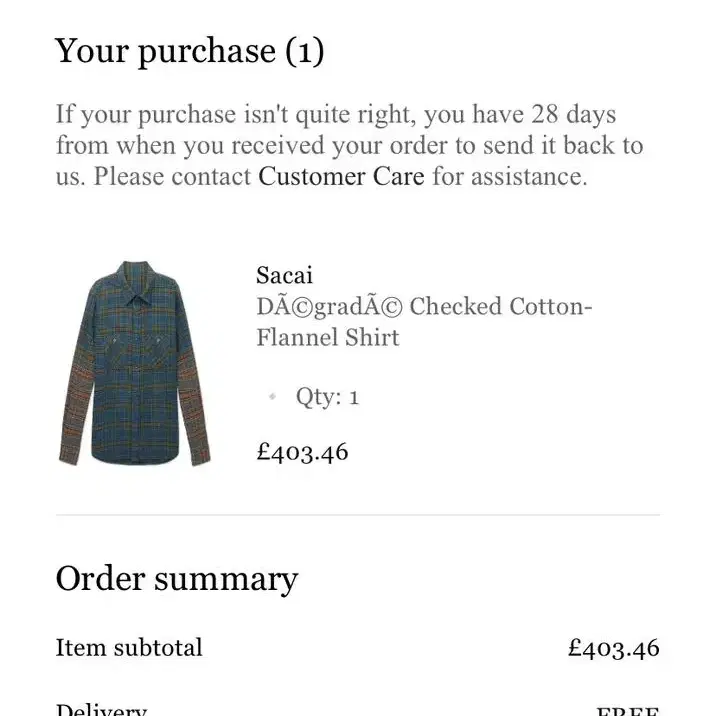Click the 'for assistance.' text after the link

[510, 176]
